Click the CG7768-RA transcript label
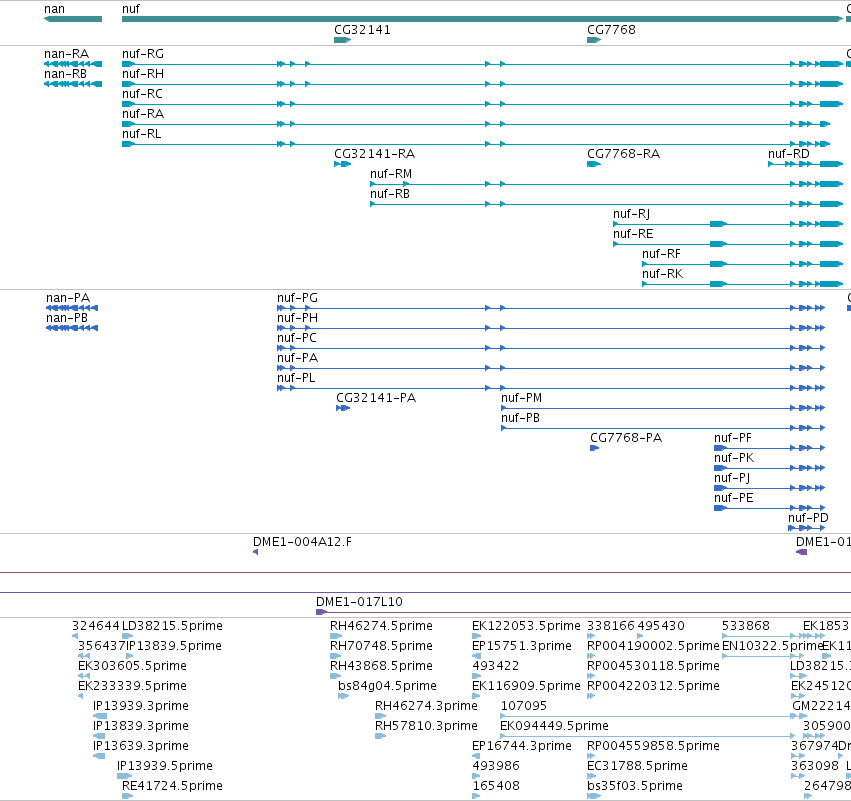 coord(624,154)
